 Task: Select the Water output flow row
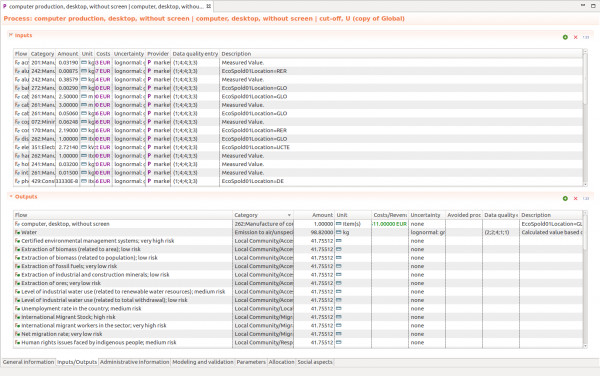click(x=298, y=232)
